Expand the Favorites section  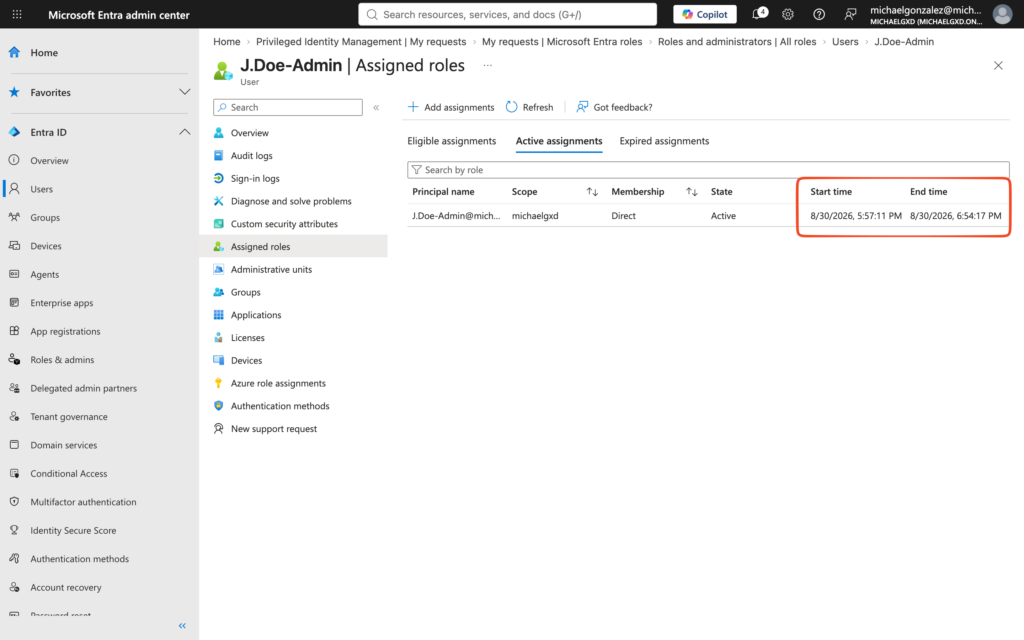185,92
